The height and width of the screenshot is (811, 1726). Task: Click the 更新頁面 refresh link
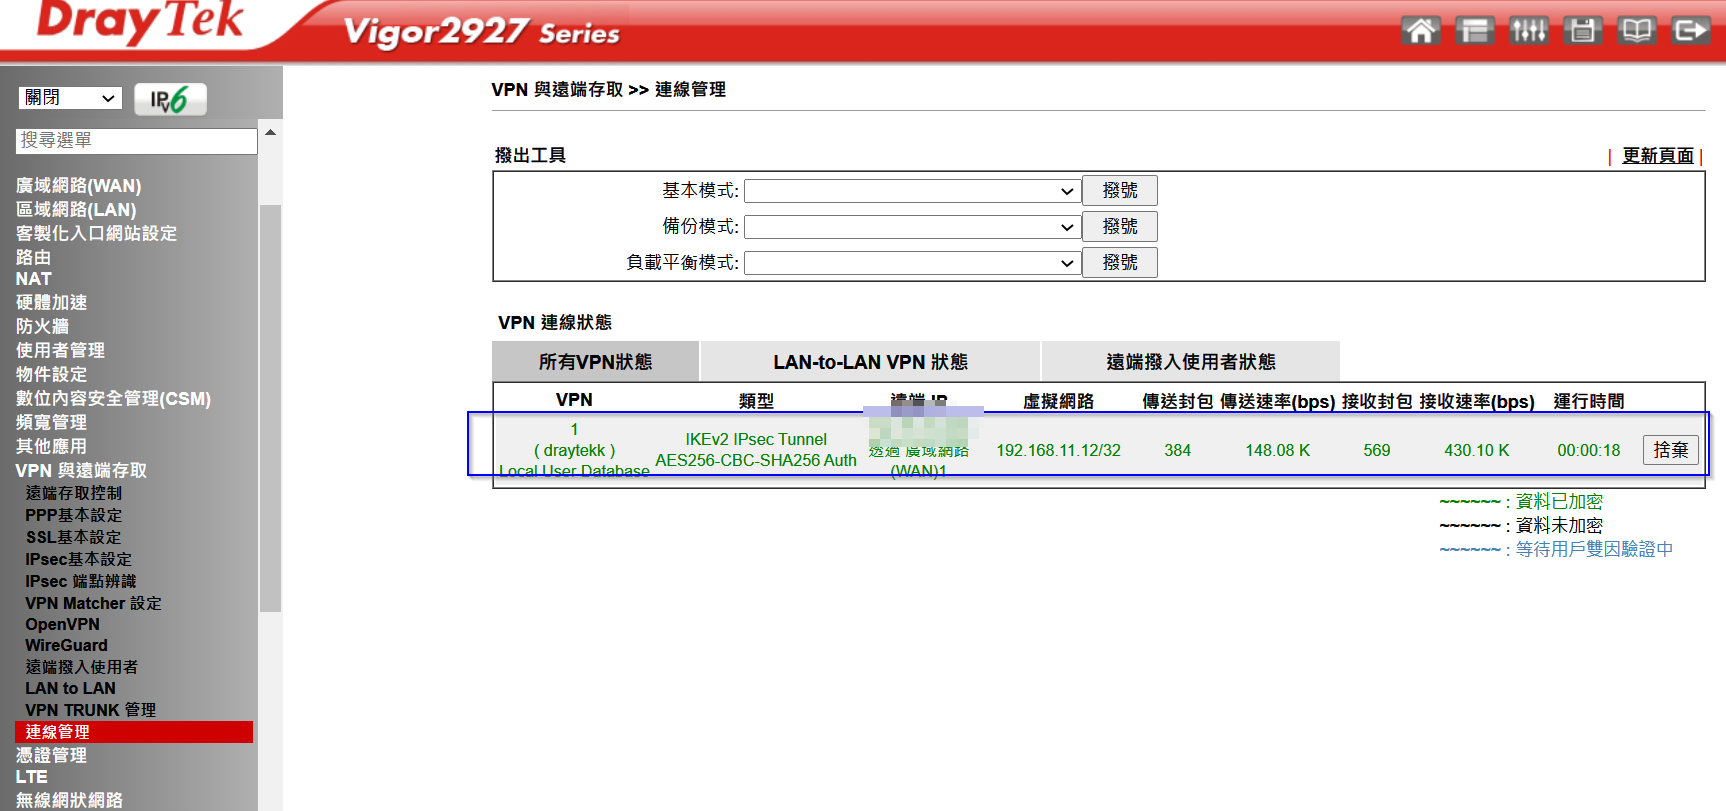pyautogui.click(x=1657, y=156)
